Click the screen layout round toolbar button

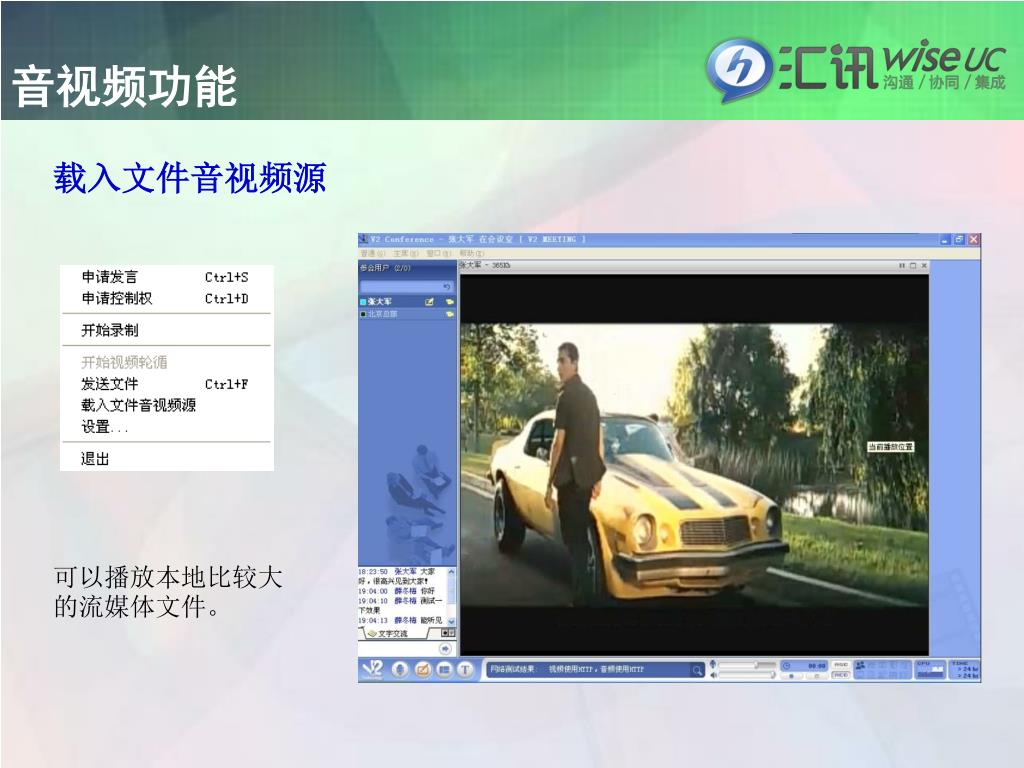[444, 669]
